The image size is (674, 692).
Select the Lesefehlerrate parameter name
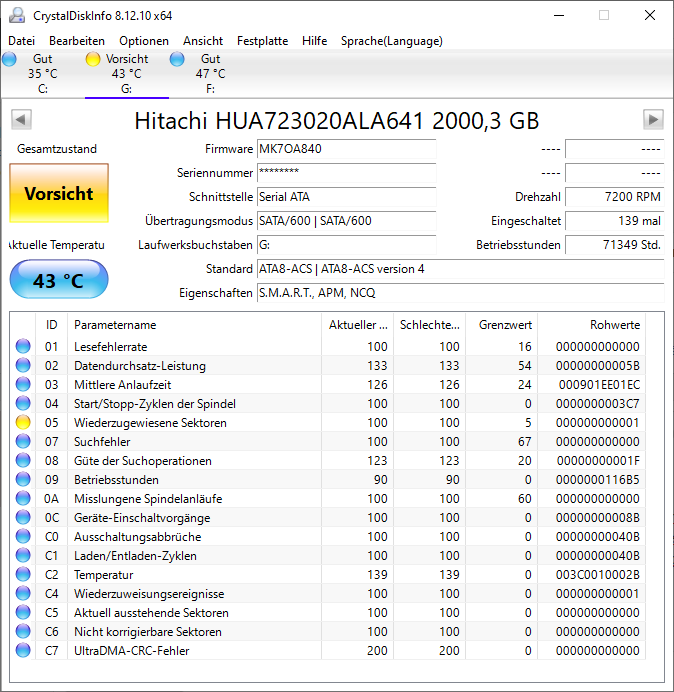[x=110, y=347]
